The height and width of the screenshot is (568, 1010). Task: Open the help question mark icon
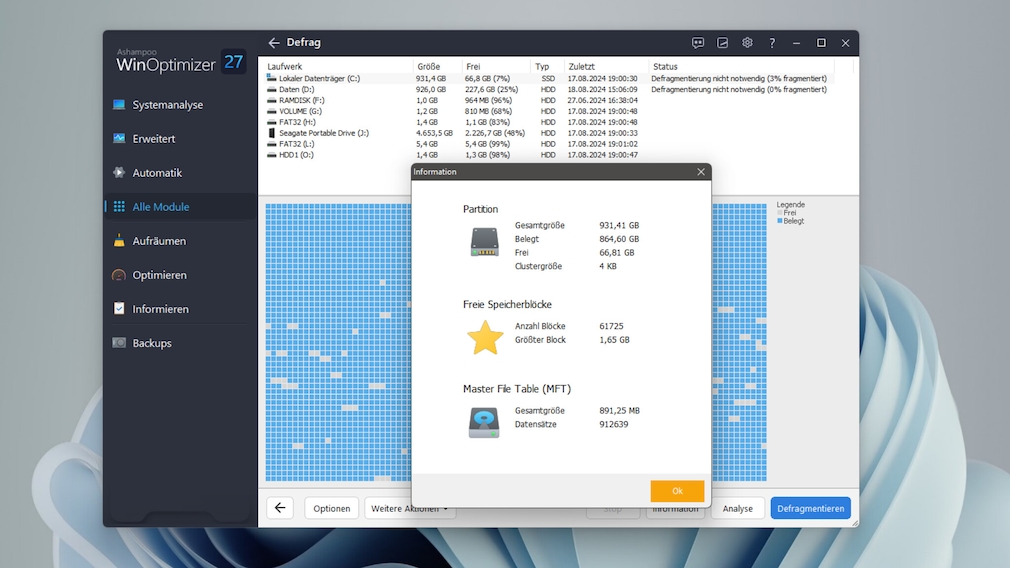point(772,43)
